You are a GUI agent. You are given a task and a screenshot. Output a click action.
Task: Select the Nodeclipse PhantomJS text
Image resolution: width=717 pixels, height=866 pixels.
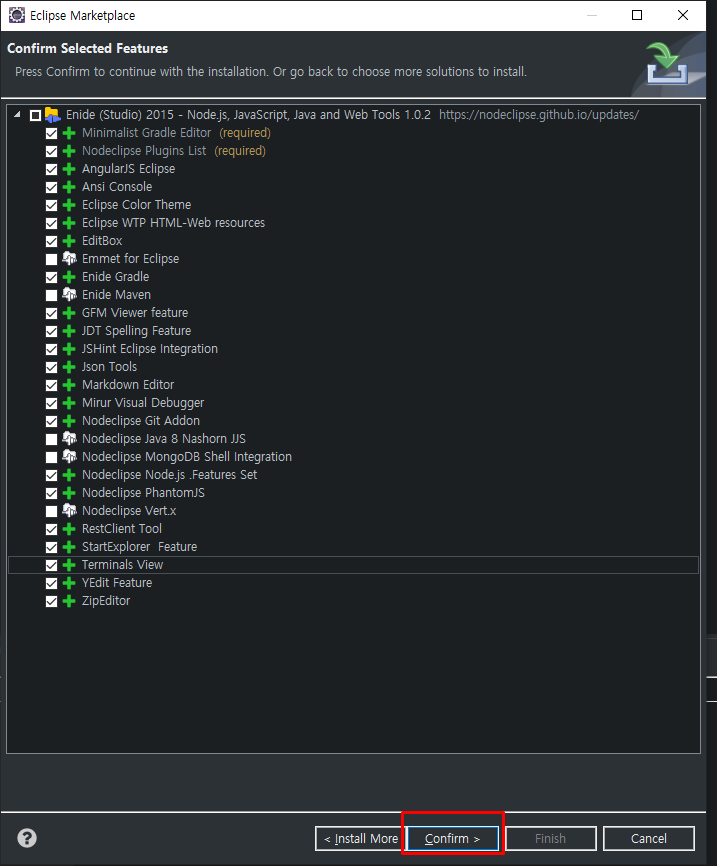click(143, 493)
